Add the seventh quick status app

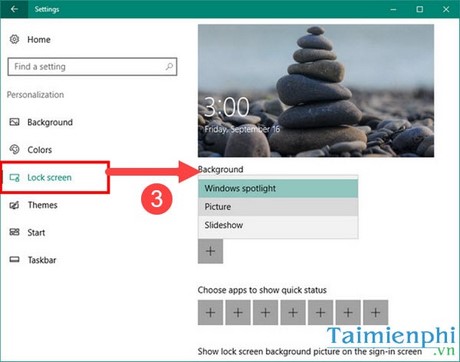click(376, 312)
